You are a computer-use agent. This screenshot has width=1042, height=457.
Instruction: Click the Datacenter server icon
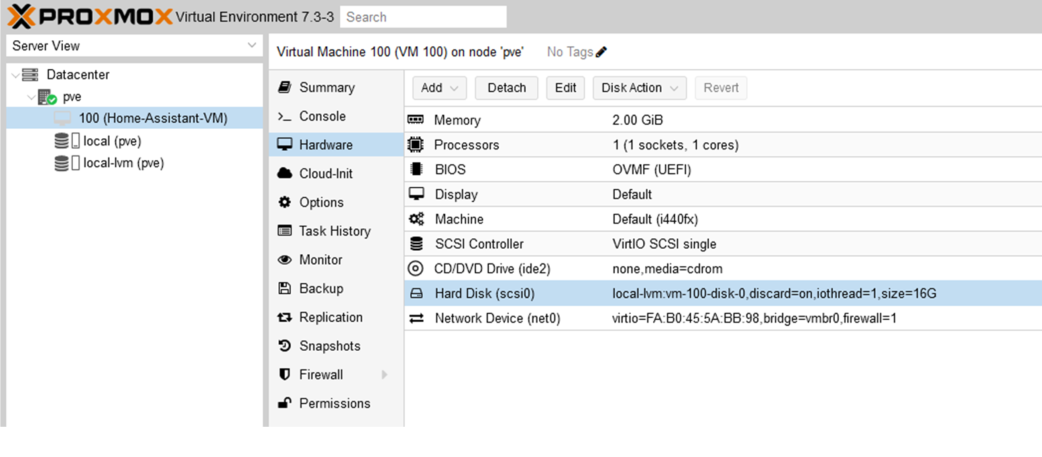[30, 75]
